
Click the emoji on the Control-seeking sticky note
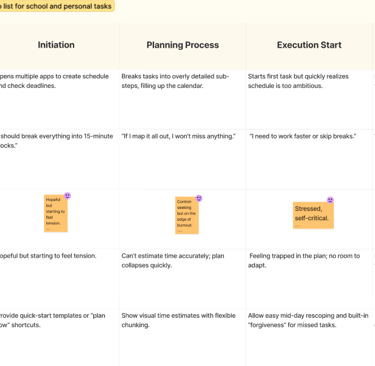pos(199,198)
